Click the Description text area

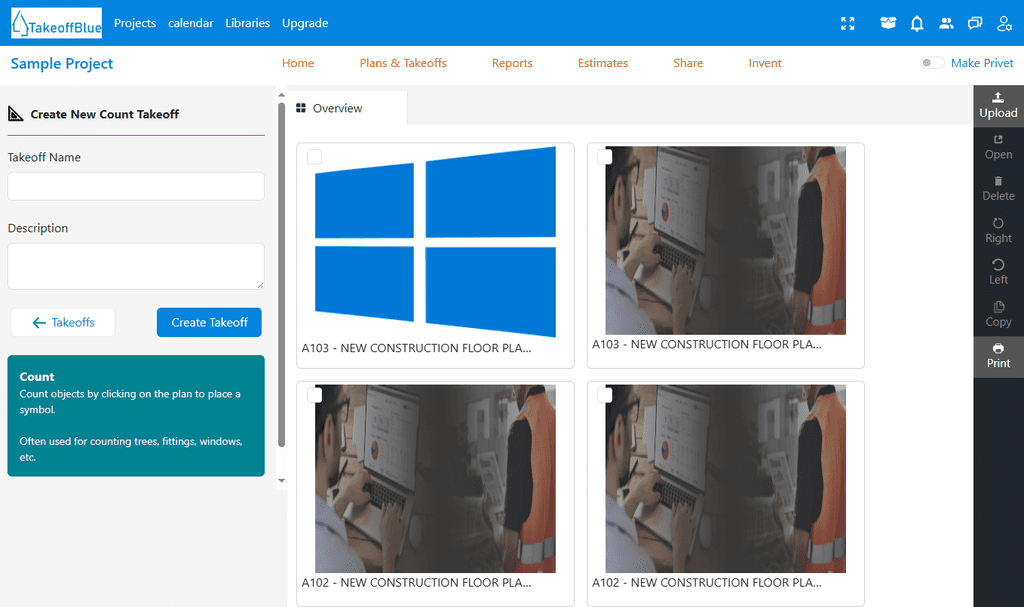[x=136, y=266]
